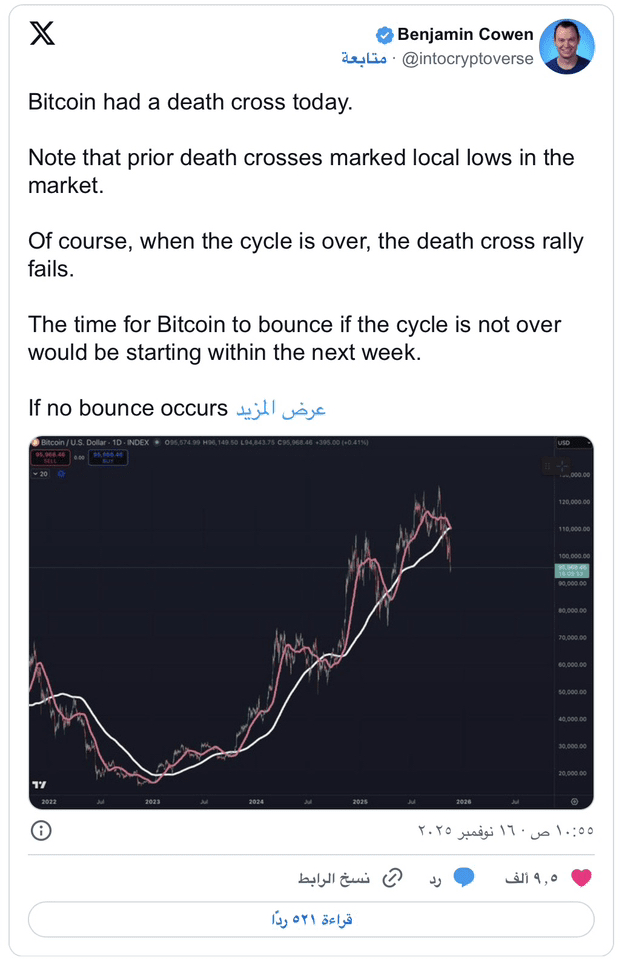Open the @intocryptoverse handle link
Screen dimensions: 622x966
point(466,59)
